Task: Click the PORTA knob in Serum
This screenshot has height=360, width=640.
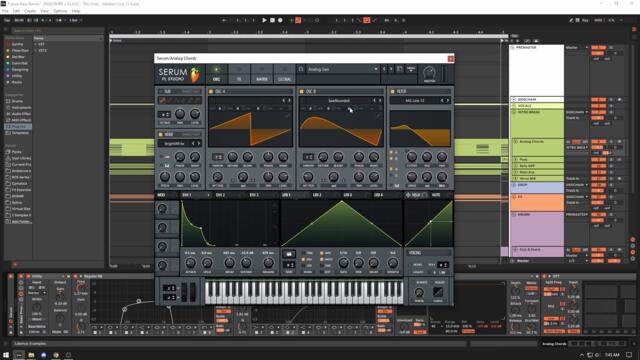Action: click(x=419, y=292)
